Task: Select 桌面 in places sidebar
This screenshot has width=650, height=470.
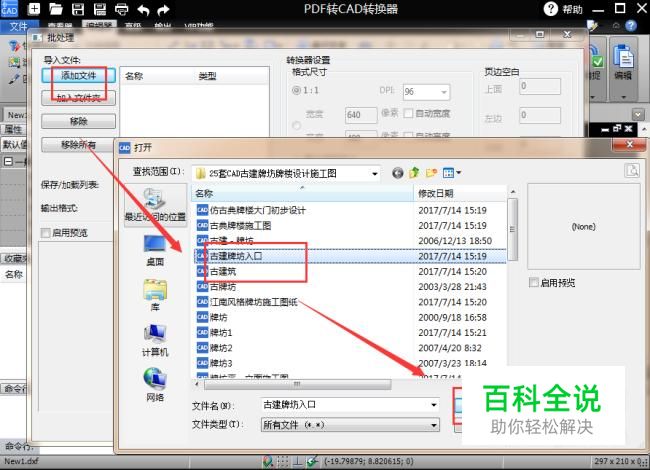Action: [155, 250]
